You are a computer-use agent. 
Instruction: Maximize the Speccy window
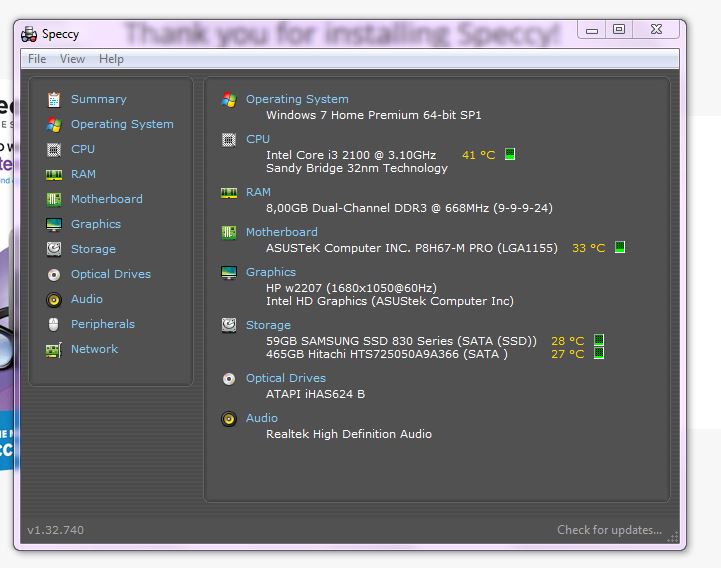click(x=619, y=29)
